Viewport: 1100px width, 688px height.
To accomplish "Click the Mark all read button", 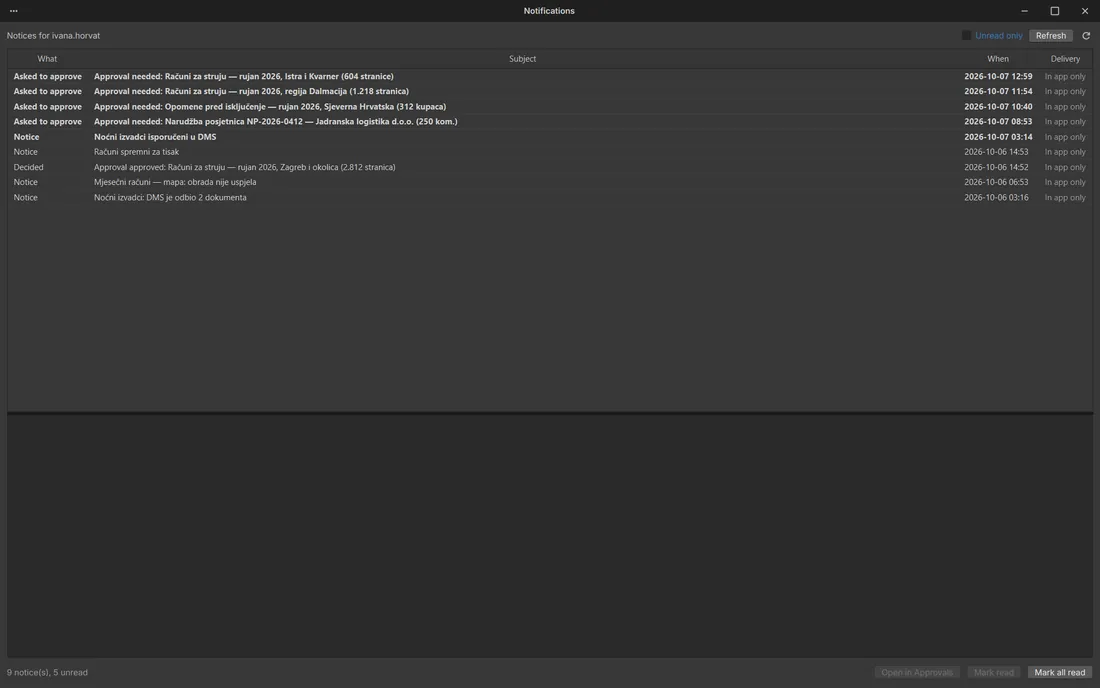I will point(1059,673).
